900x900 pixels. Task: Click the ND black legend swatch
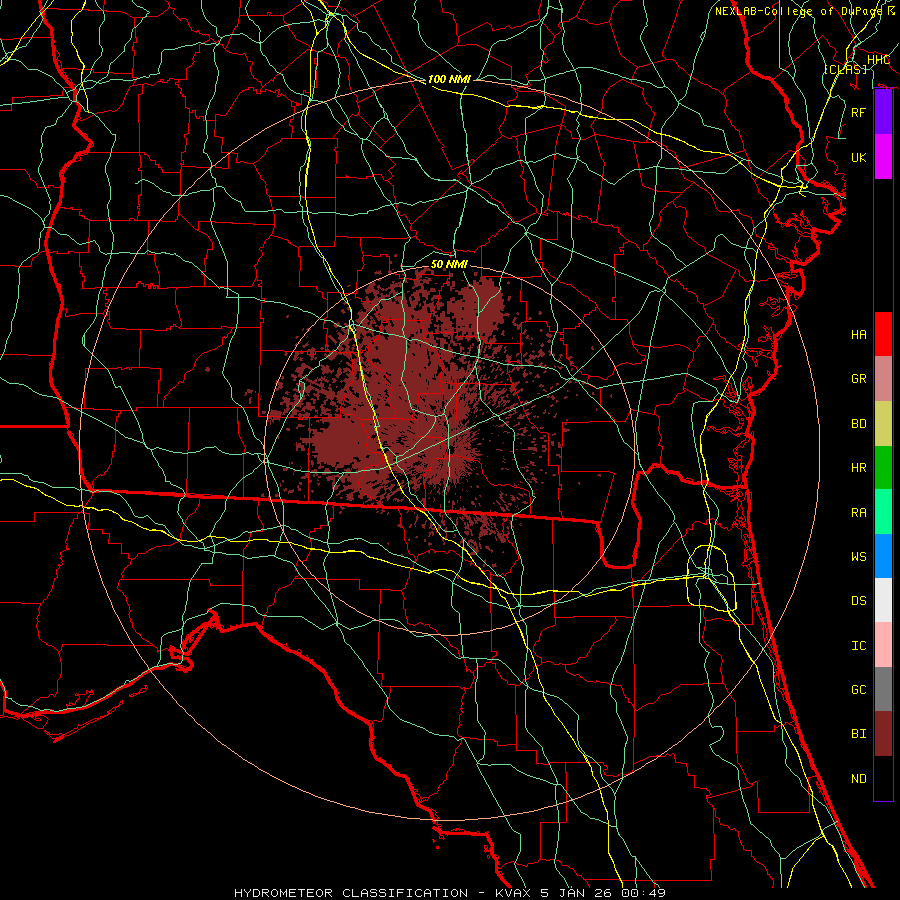click(x=883, y=778)
